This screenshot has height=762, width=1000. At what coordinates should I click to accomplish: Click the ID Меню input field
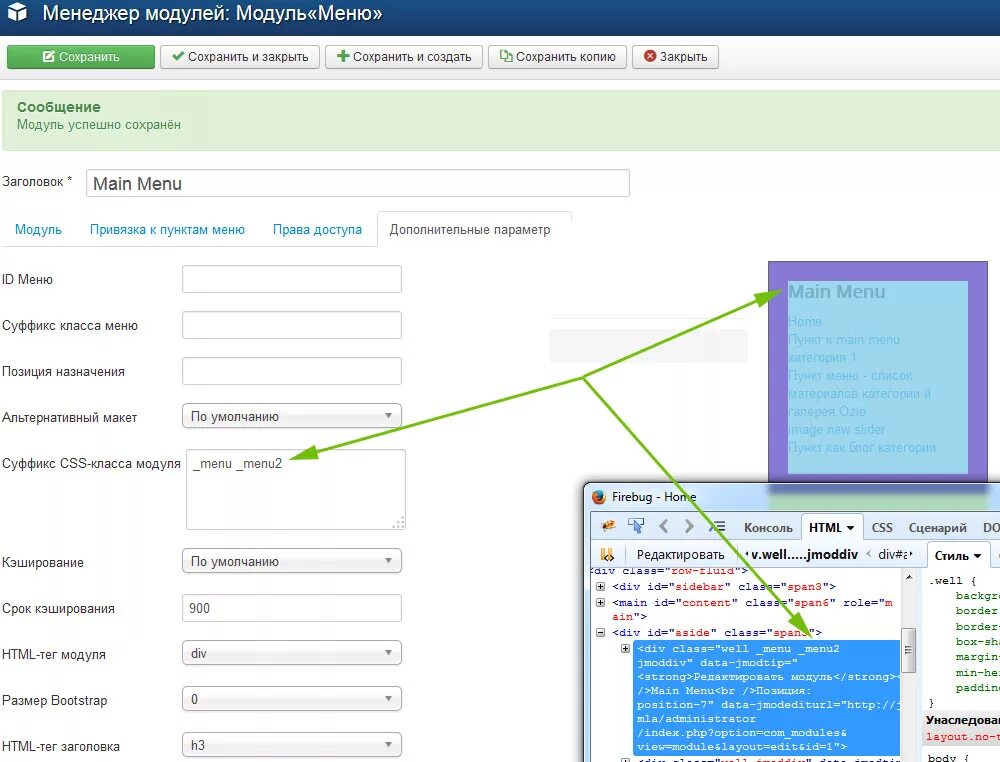click(292, 279)
